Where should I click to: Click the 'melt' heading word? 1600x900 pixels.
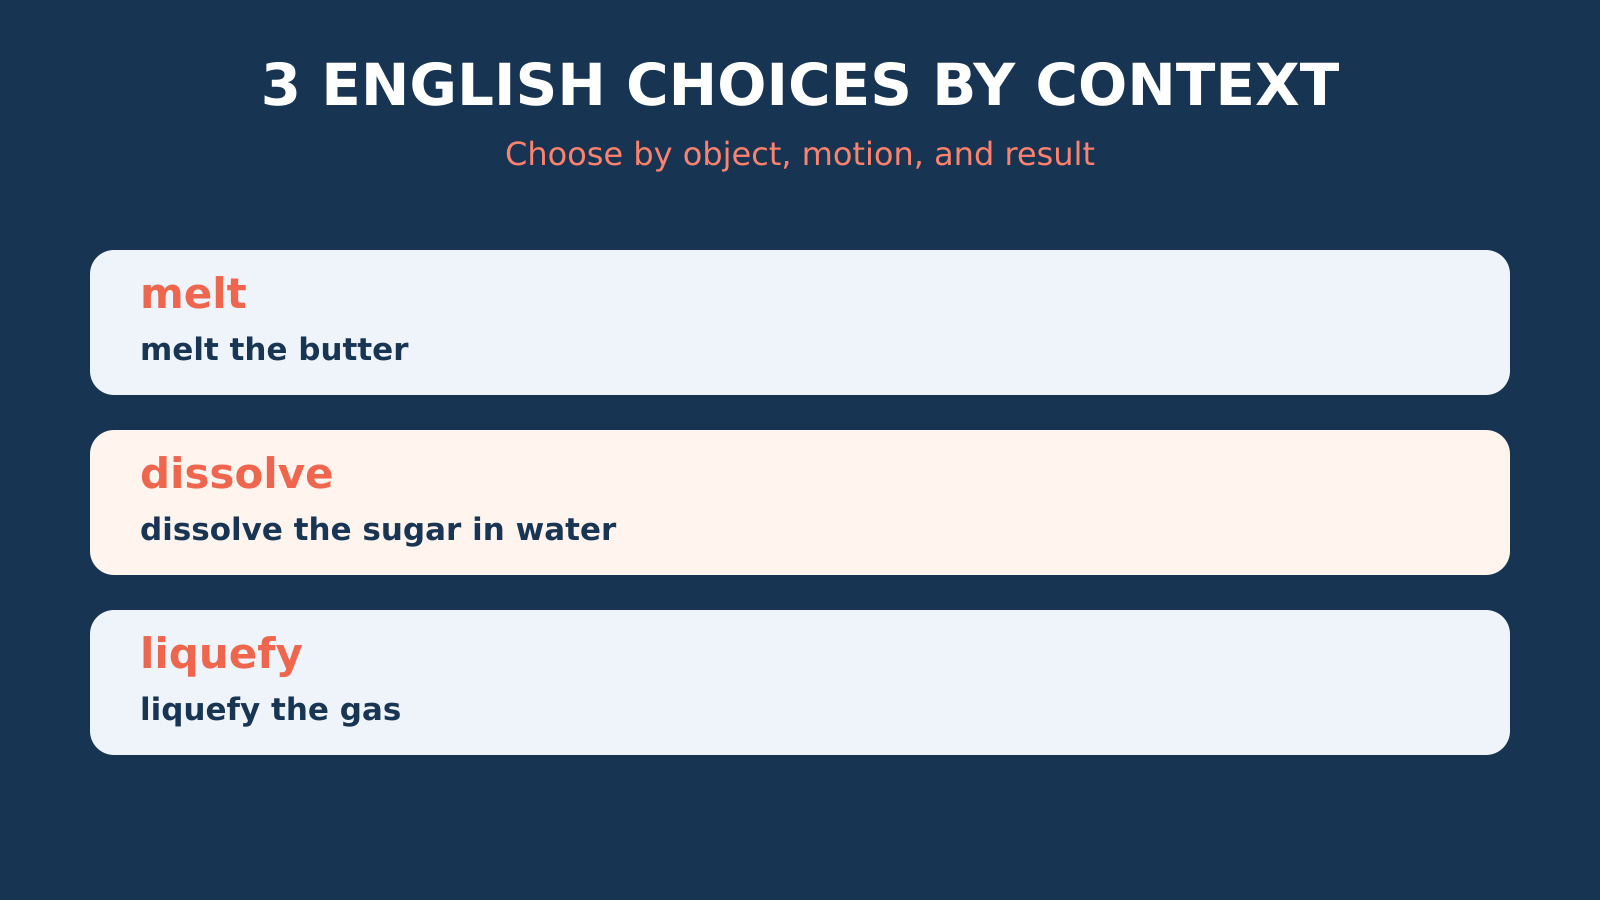(x=193, y=294)
